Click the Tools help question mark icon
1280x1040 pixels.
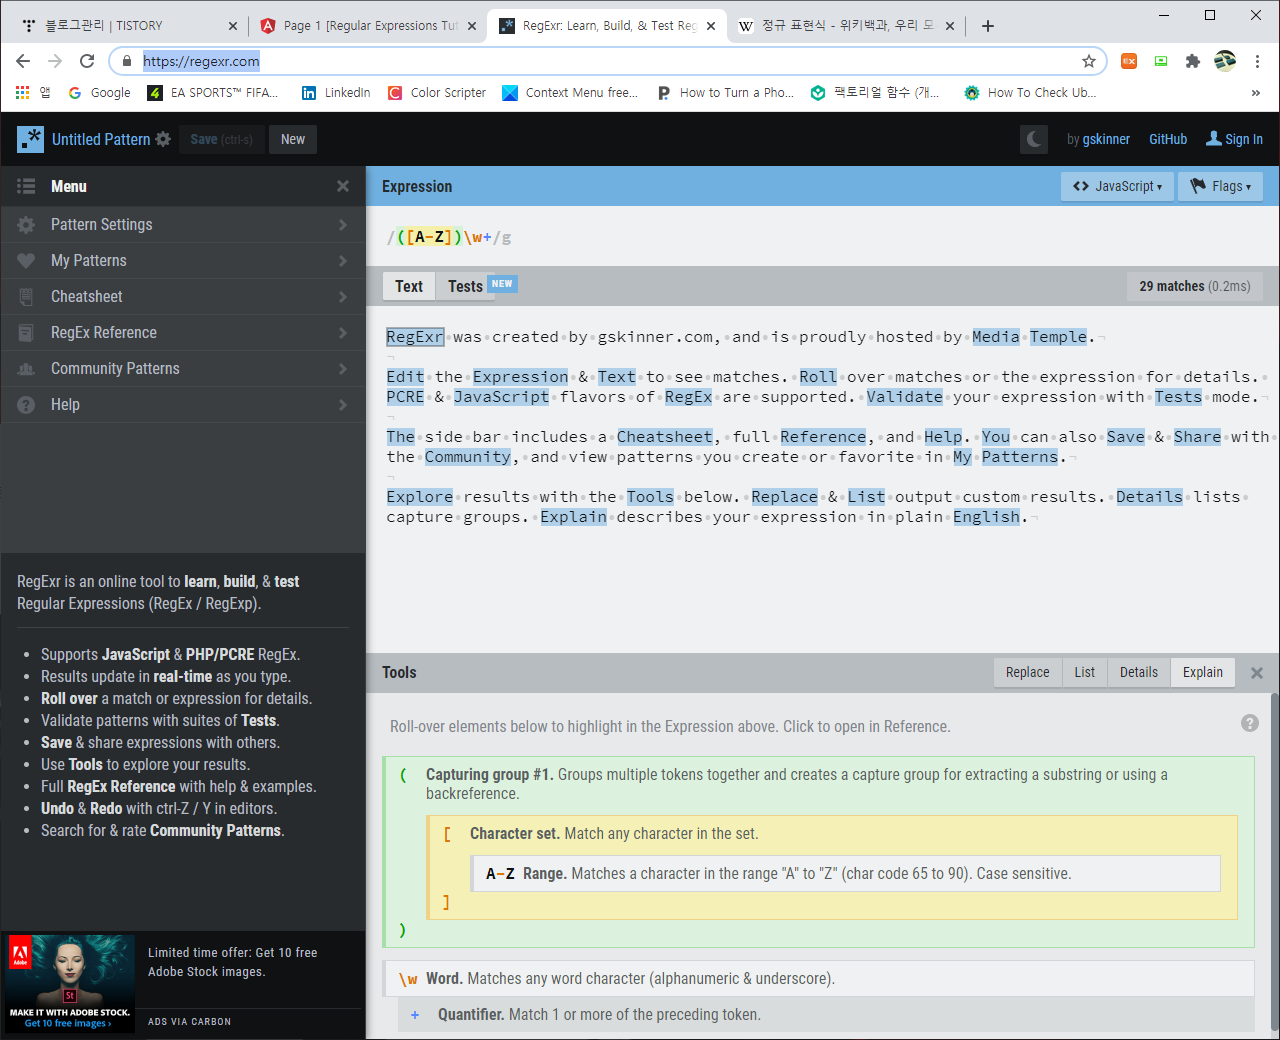click(x=1250, y=723)
